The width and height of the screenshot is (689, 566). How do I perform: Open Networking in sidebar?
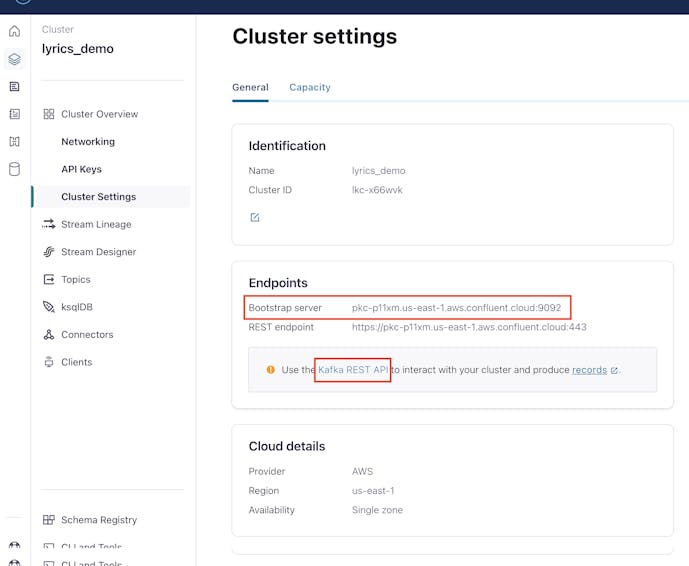[88, 142]
